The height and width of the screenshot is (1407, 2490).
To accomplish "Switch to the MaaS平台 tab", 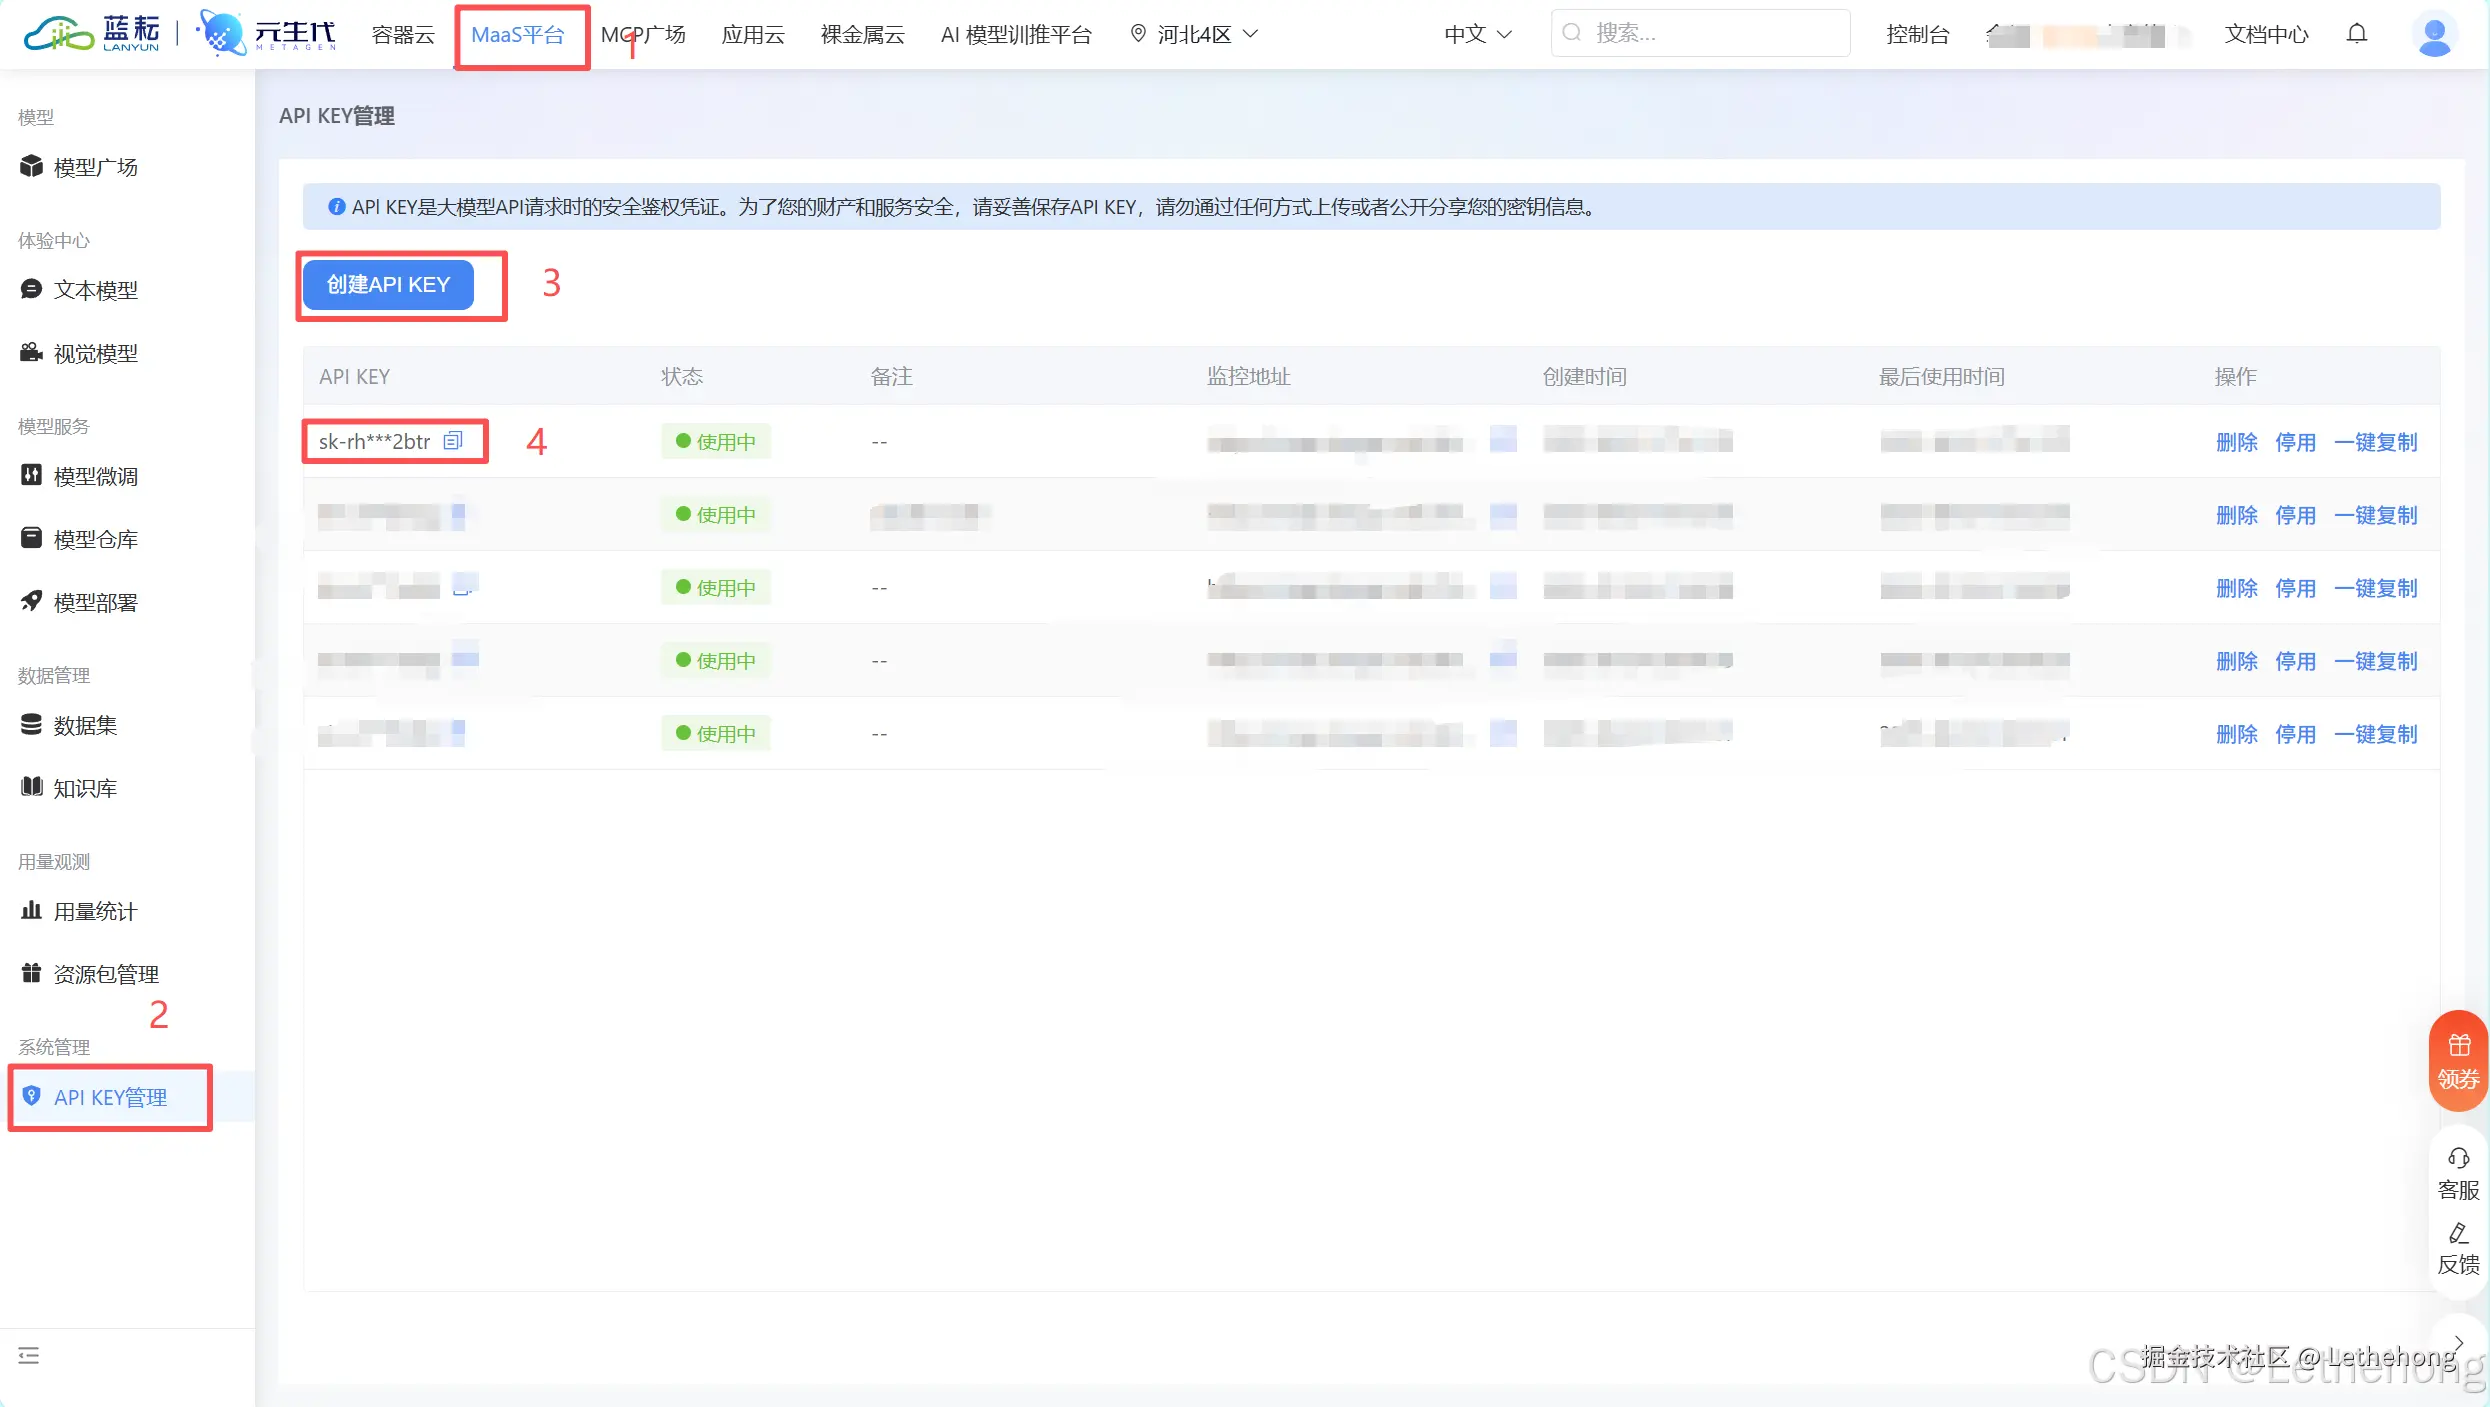I will (518, 34).
